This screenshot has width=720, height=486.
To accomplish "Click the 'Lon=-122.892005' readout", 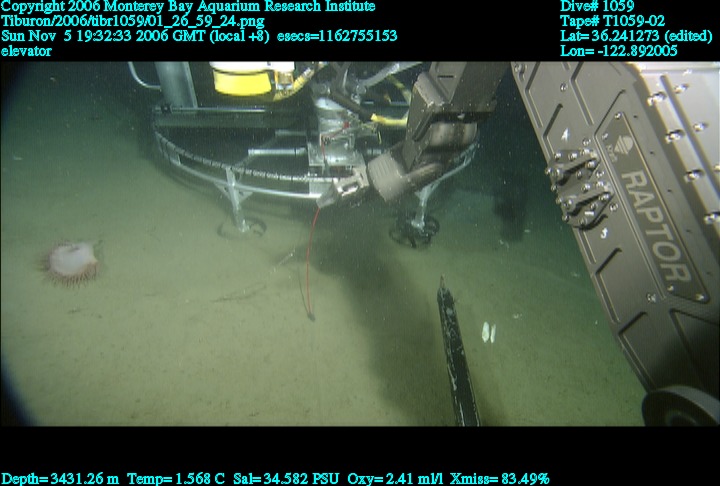I will [x=619, y=51].
